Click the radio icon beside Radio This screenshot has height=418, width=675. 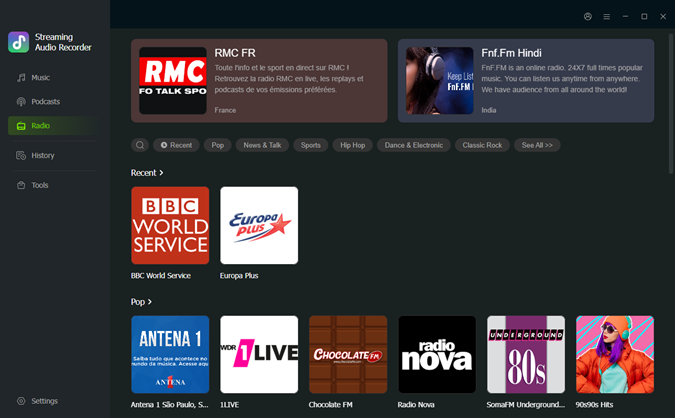pyautogui.click(x=21, y=126)
